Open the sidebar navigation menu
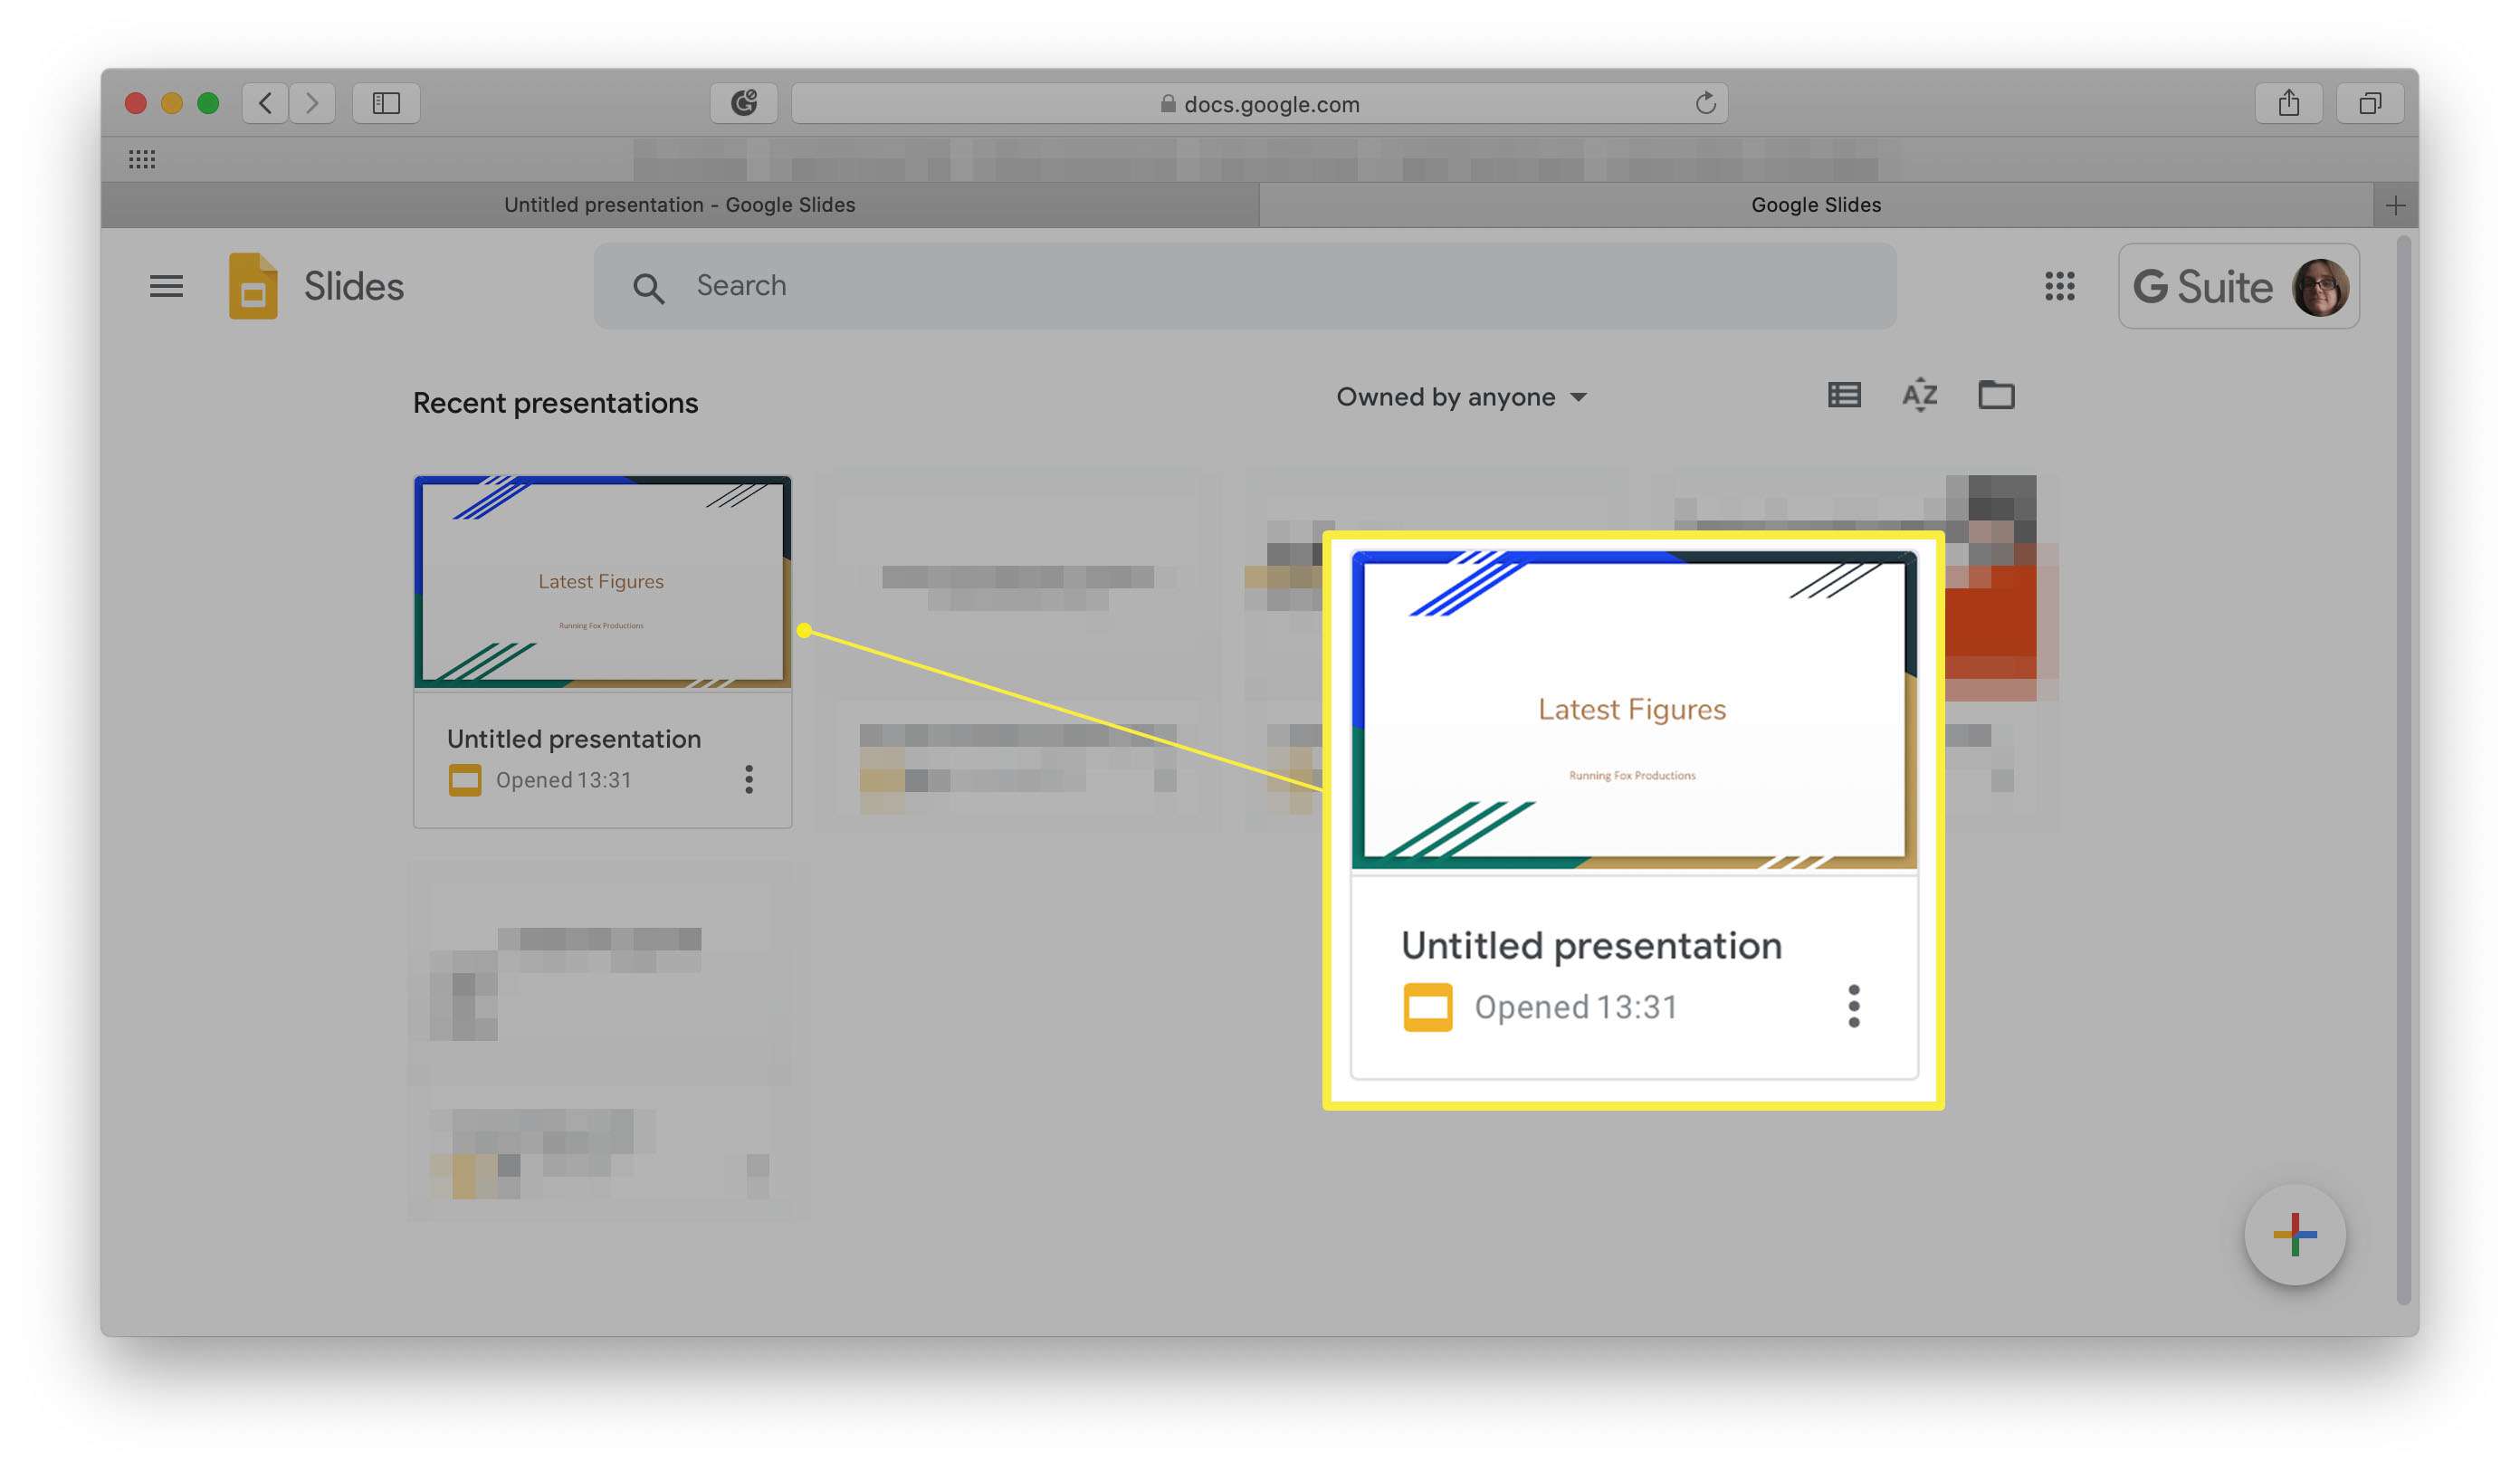The width and height of the screenshot is (2520, 1470). click(167, 285)
